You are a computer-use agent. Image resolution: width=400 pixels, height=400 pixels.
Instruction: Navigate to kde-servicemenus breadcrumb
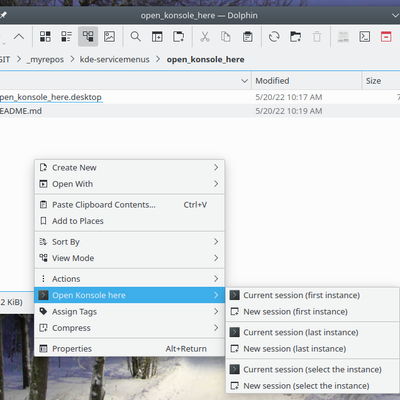[114, 59]
